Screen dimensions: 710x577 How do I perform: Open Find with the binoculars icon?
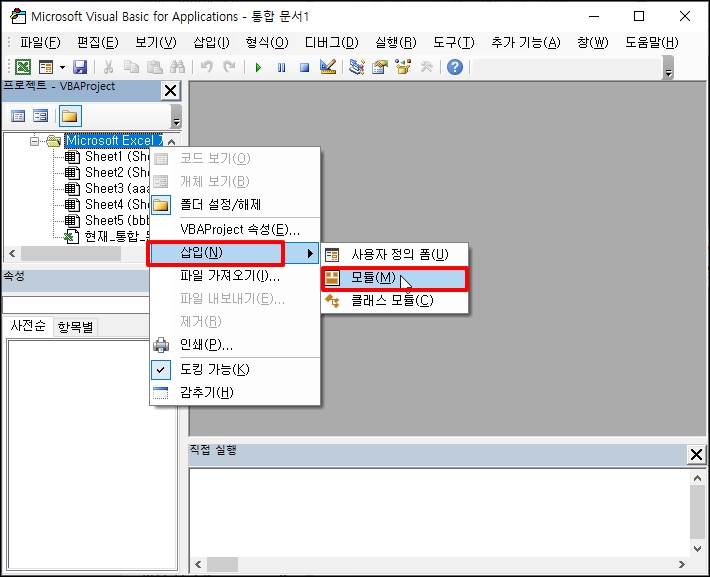click(178, 67)
